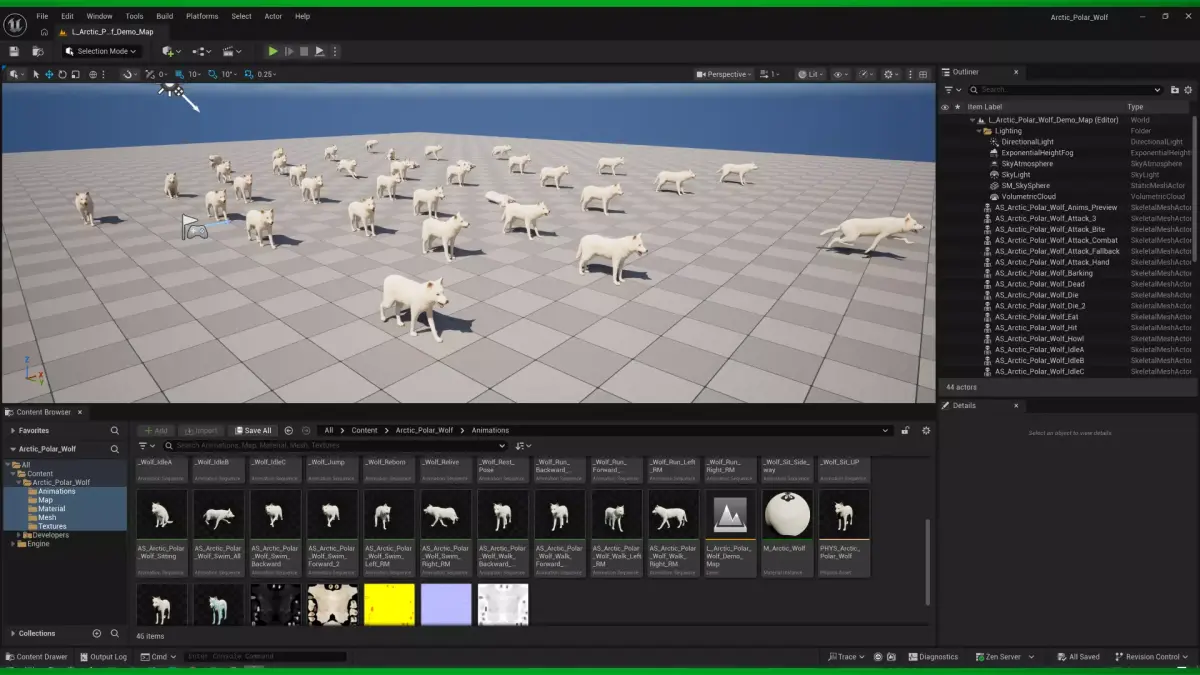
Task: Open the Tools menu
Action: (134, 16)
